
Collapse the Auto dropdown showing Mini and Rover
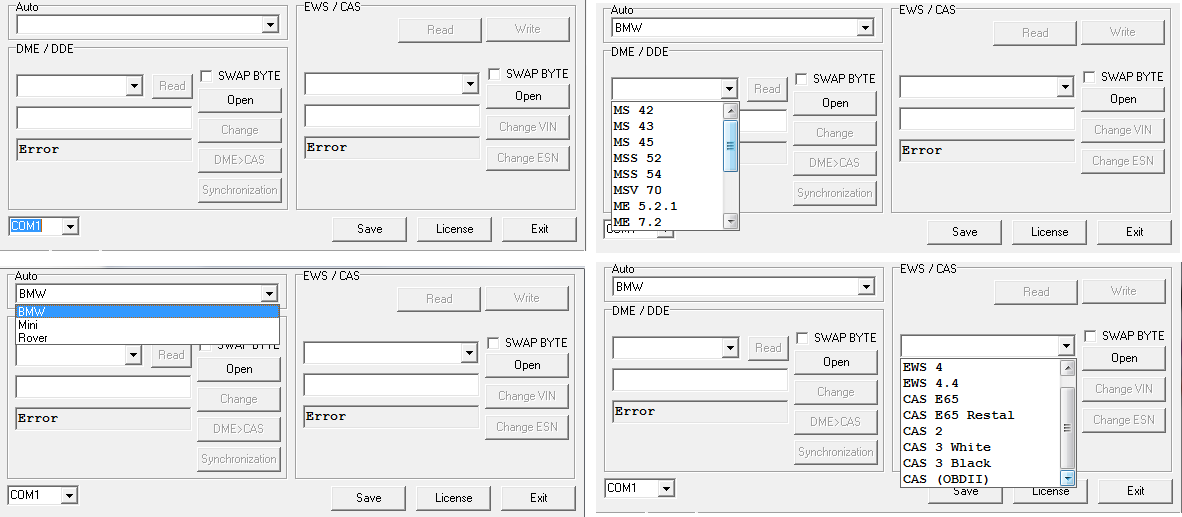point(268,294)
